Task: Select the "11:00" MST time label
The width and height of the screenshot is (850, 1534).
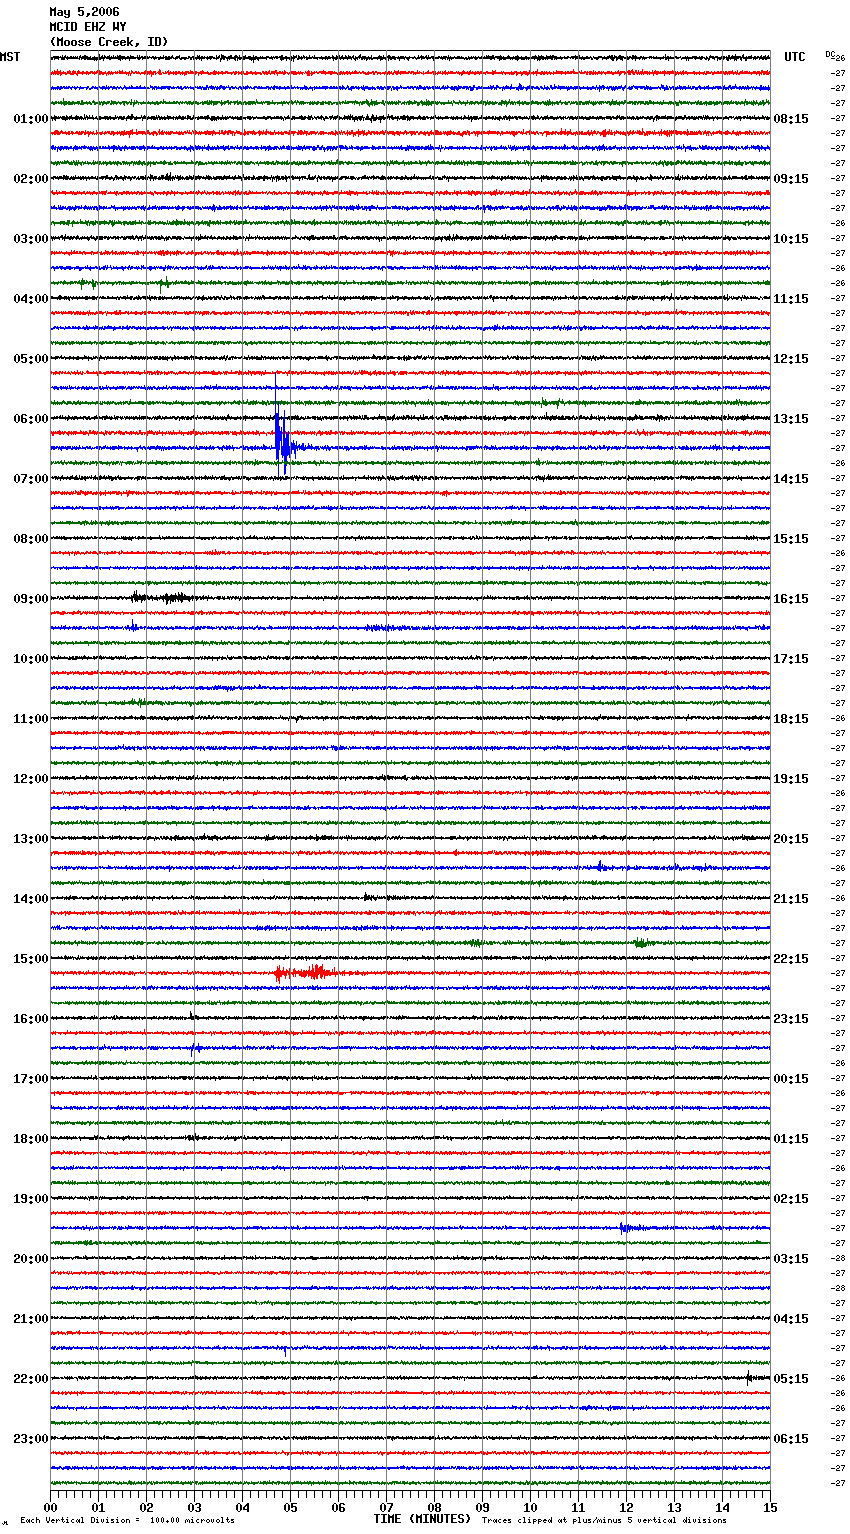Action: [x=31, y=719]
